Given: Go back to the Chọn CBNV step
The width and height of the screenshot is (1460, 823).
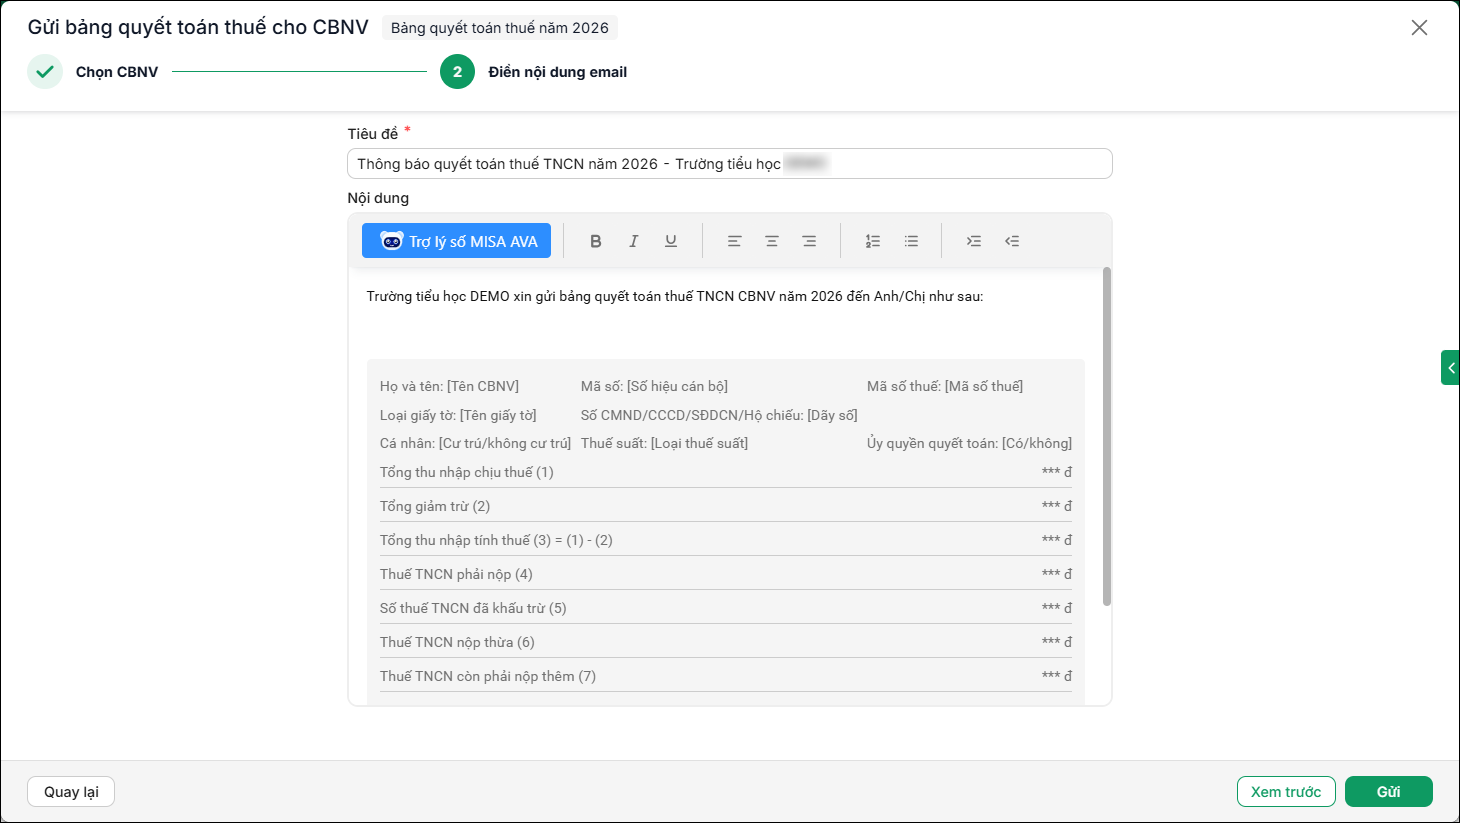Looking at the screenshot, I should [93, 72].
